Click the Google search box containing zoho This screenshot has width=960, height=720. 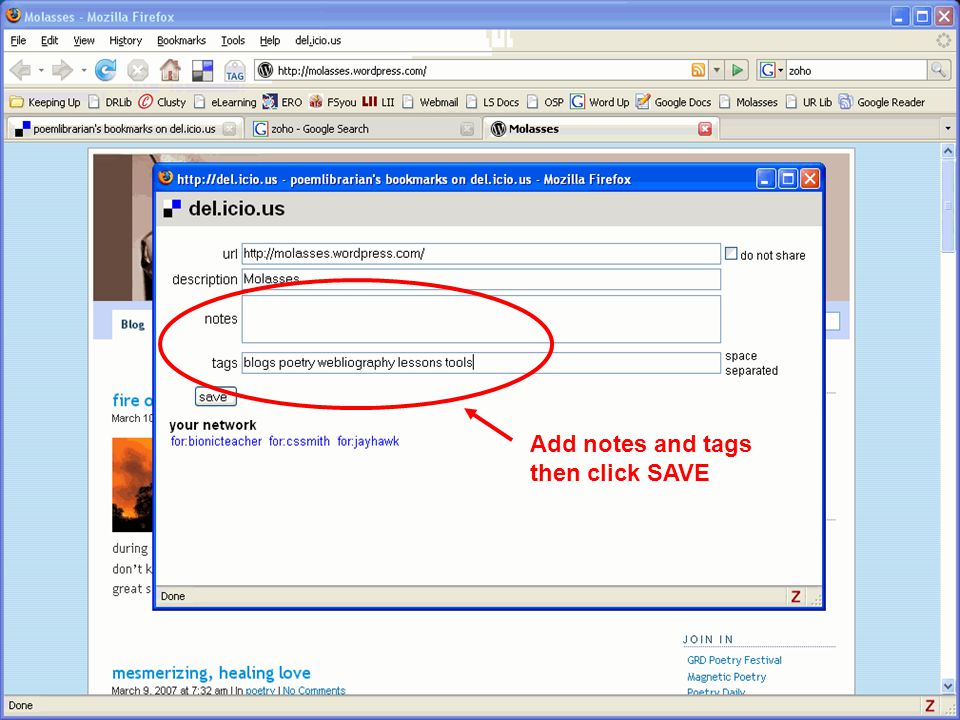click(856, 70)
